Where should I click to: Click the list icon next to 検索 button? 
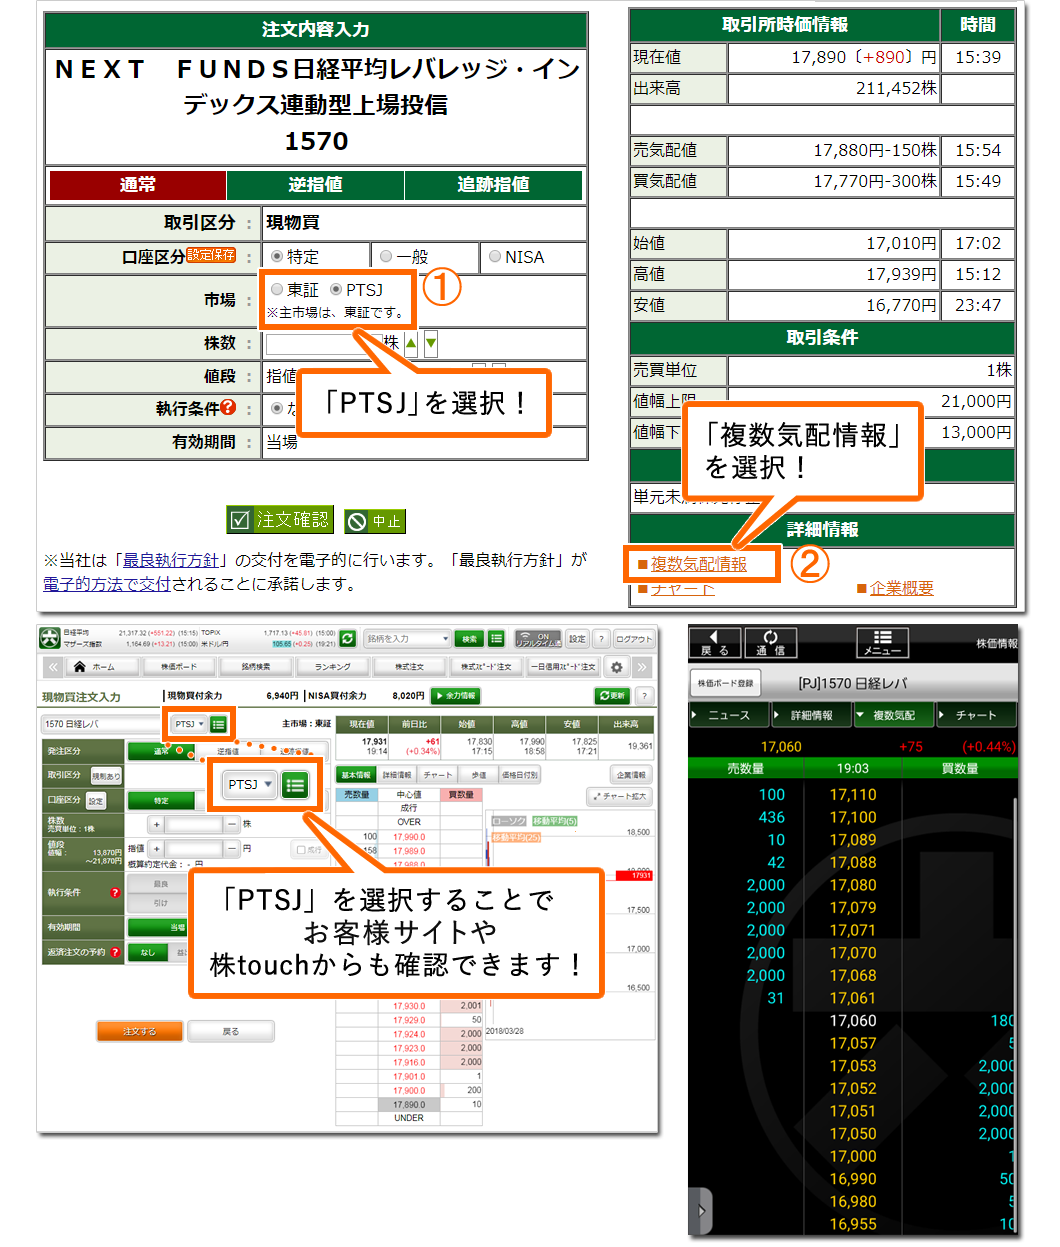496,638
